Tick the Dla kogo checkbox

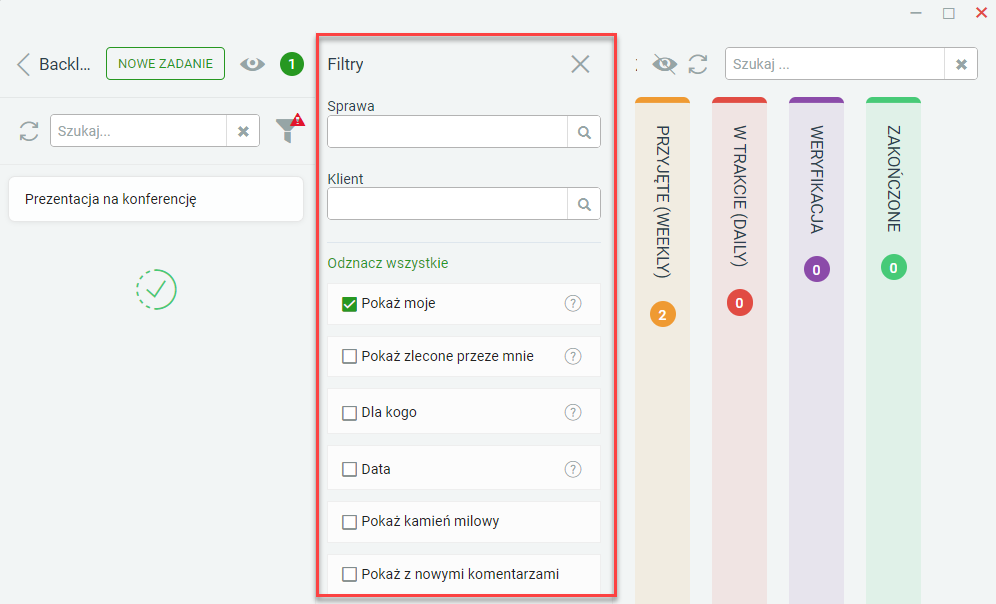(349, 413)
